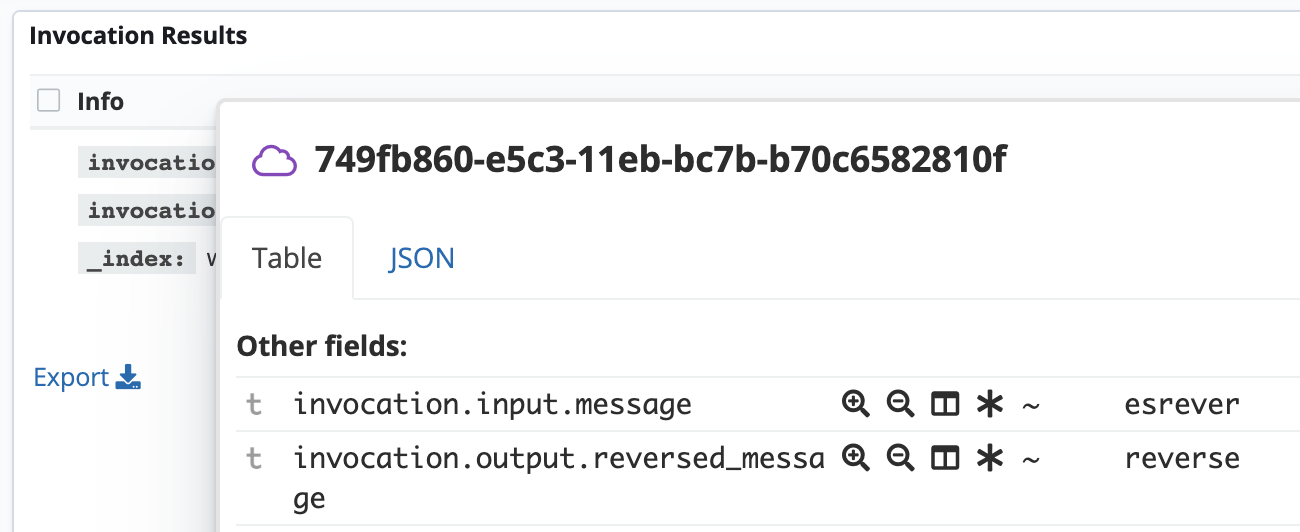Select the Table tab

pyautogui.click(x=287, y=258)
